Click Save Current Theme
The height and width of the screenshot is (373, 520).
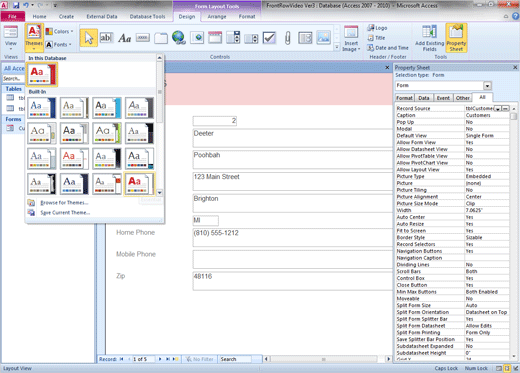[65, 213]
